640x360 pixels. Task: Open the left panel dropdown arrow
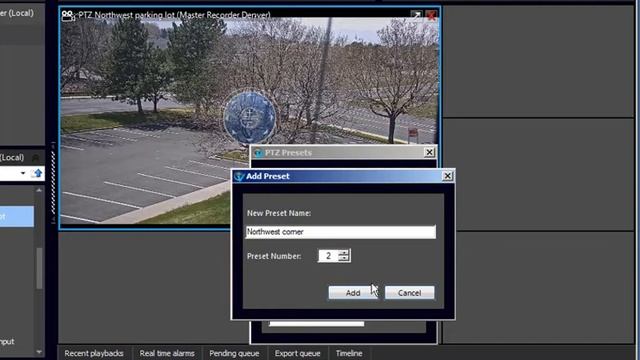pyautogui.click(x=23, y=173)
